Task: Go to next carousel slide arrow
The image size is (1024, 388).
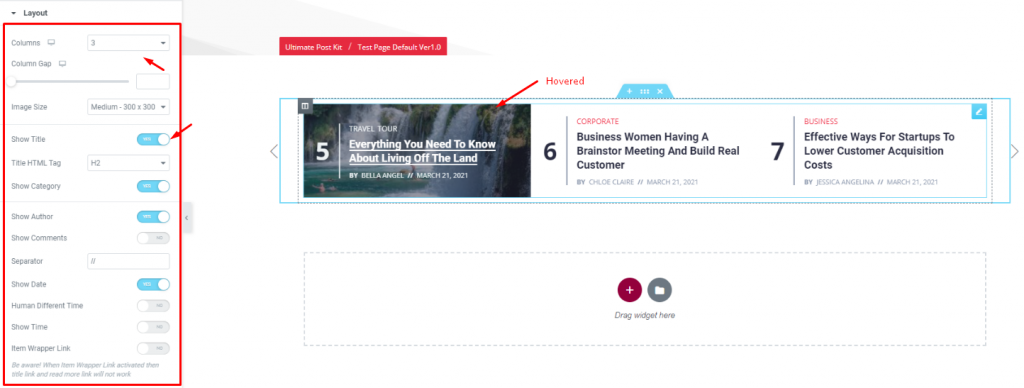Action: pyautogui.click(x=1014, y=151)
